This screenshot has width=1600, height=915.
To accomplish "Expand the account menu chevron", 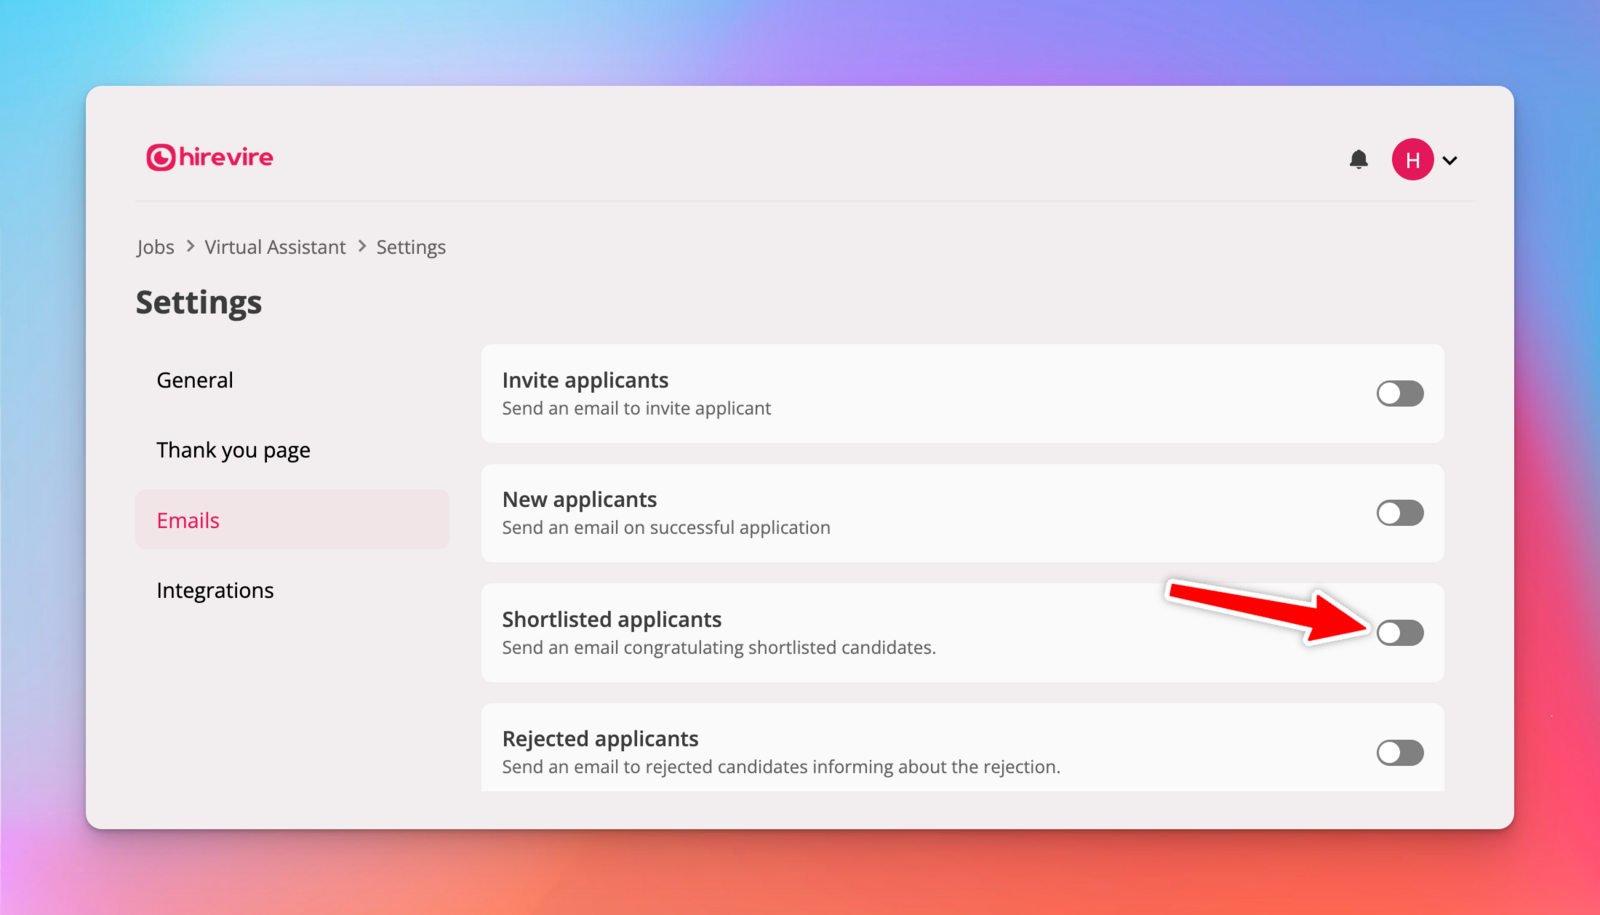I will (1450, 160).
